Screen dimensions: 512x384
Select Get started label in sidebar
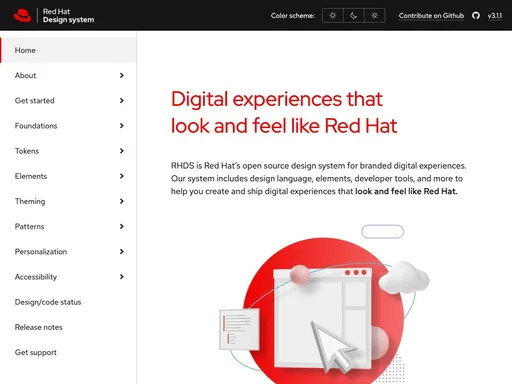35,100
